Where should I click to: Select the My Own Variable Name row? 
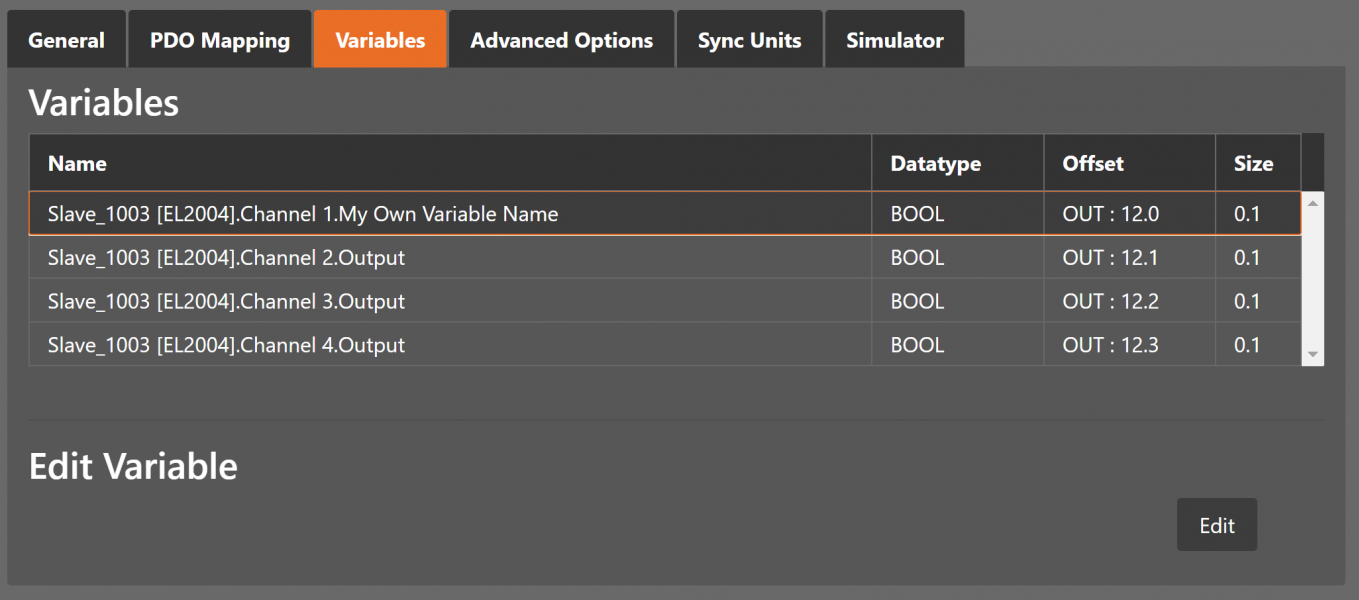(303, 214)
